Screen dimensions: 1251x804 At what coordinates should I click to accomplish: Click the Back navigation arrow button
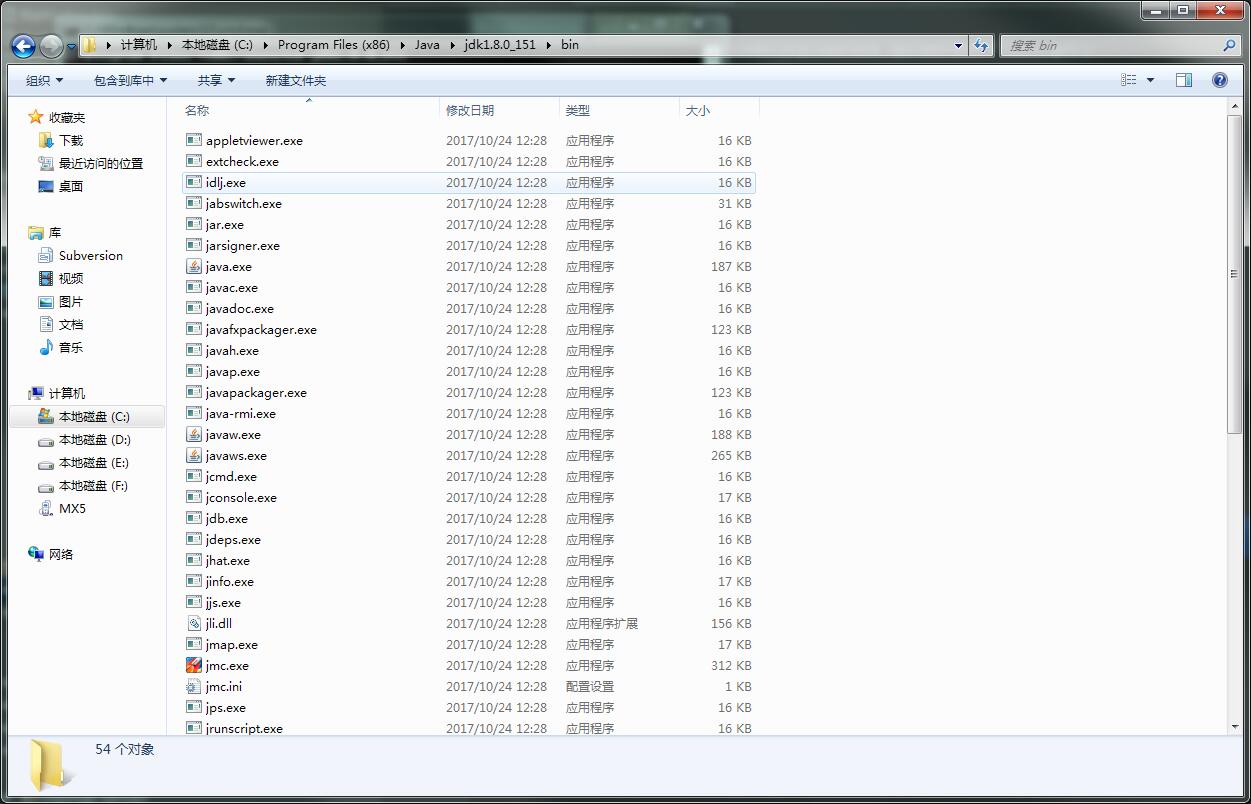click(24, 45)
